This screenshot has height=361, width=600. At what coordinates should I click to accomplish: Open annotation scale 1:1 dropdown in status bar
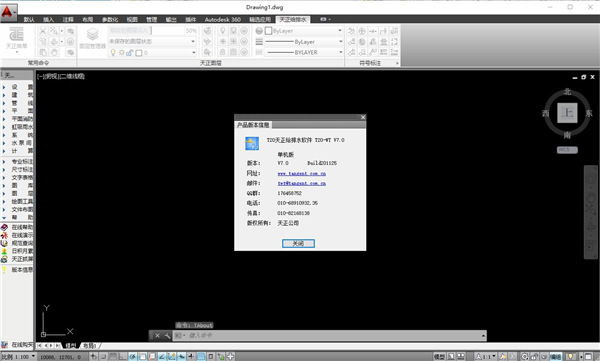click(486, 356)
